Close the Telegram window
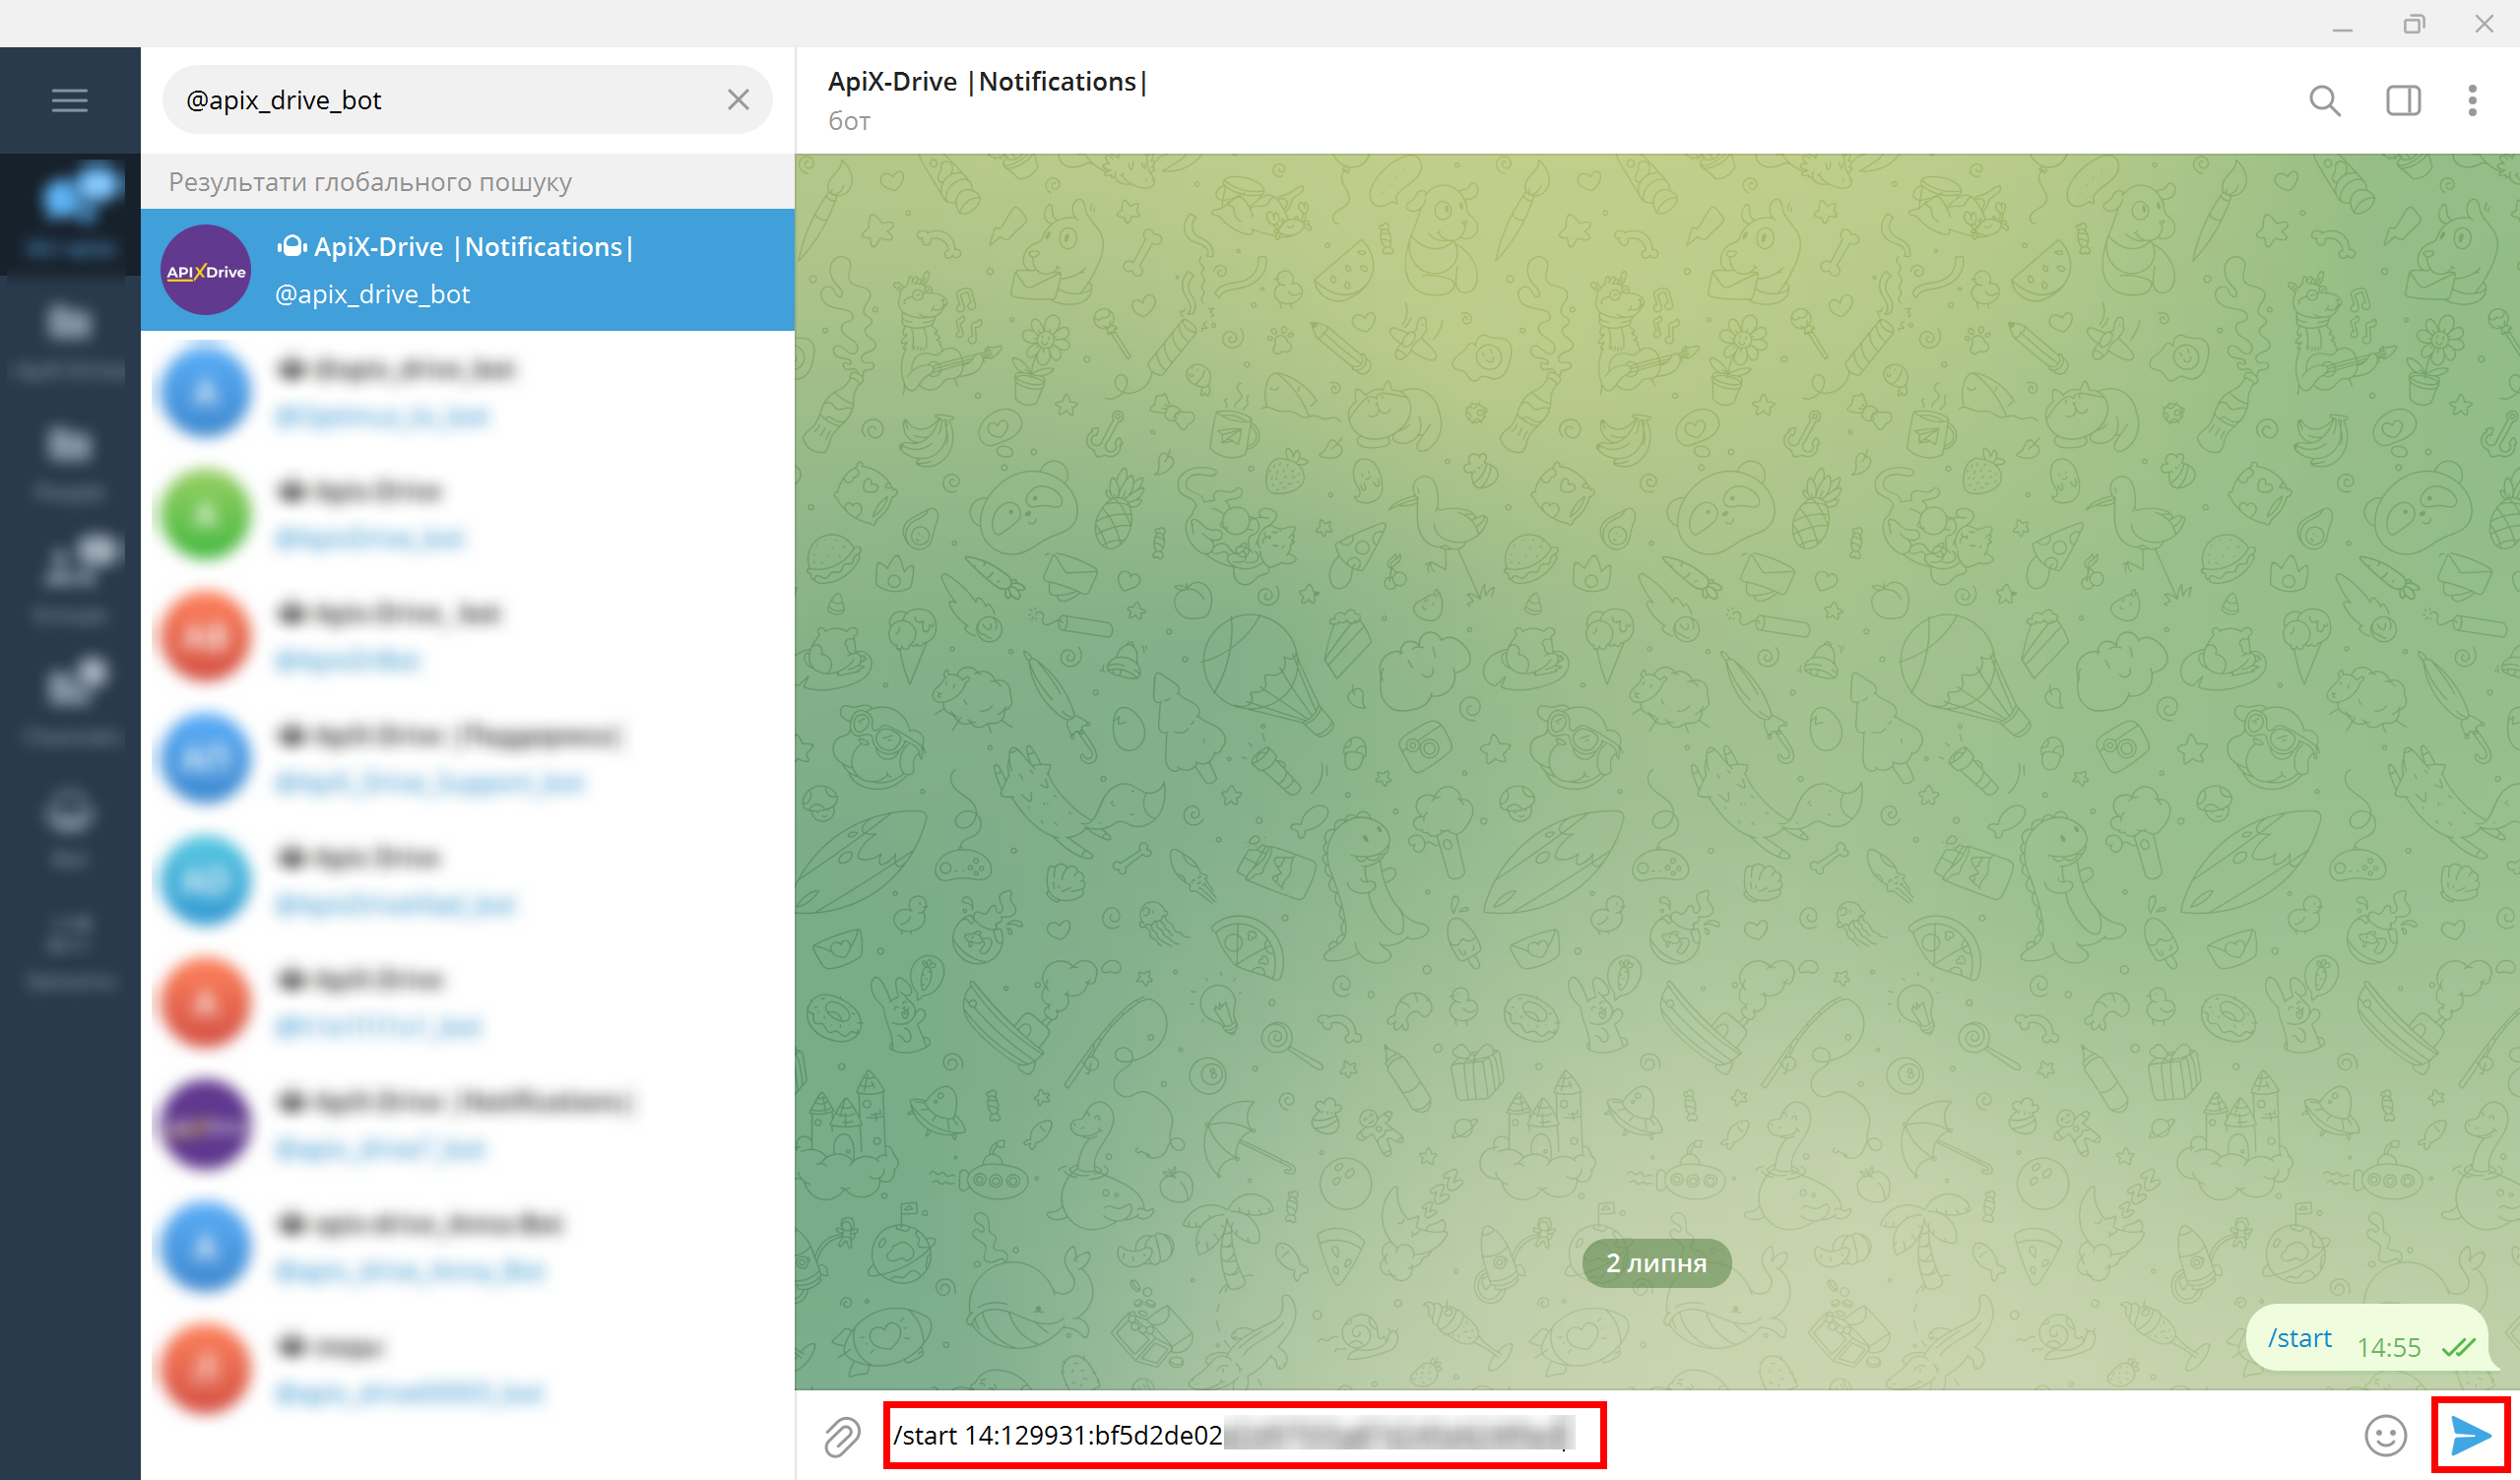This screenshot has height=1480, width=2520. click(x=2484, y=24)
